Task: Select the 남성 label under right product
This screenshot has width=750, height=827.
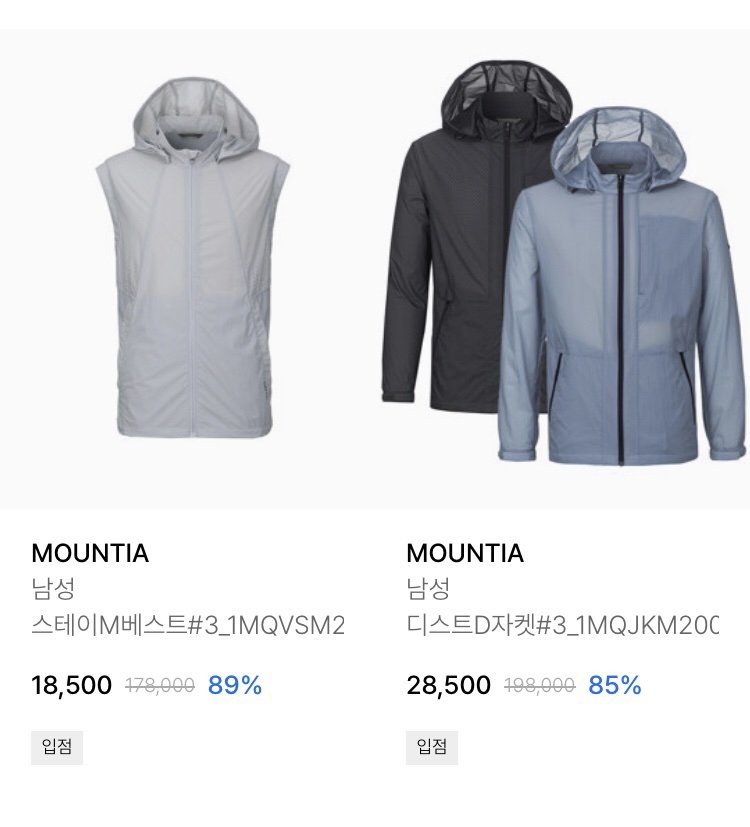Action: (x=428, y=589)
